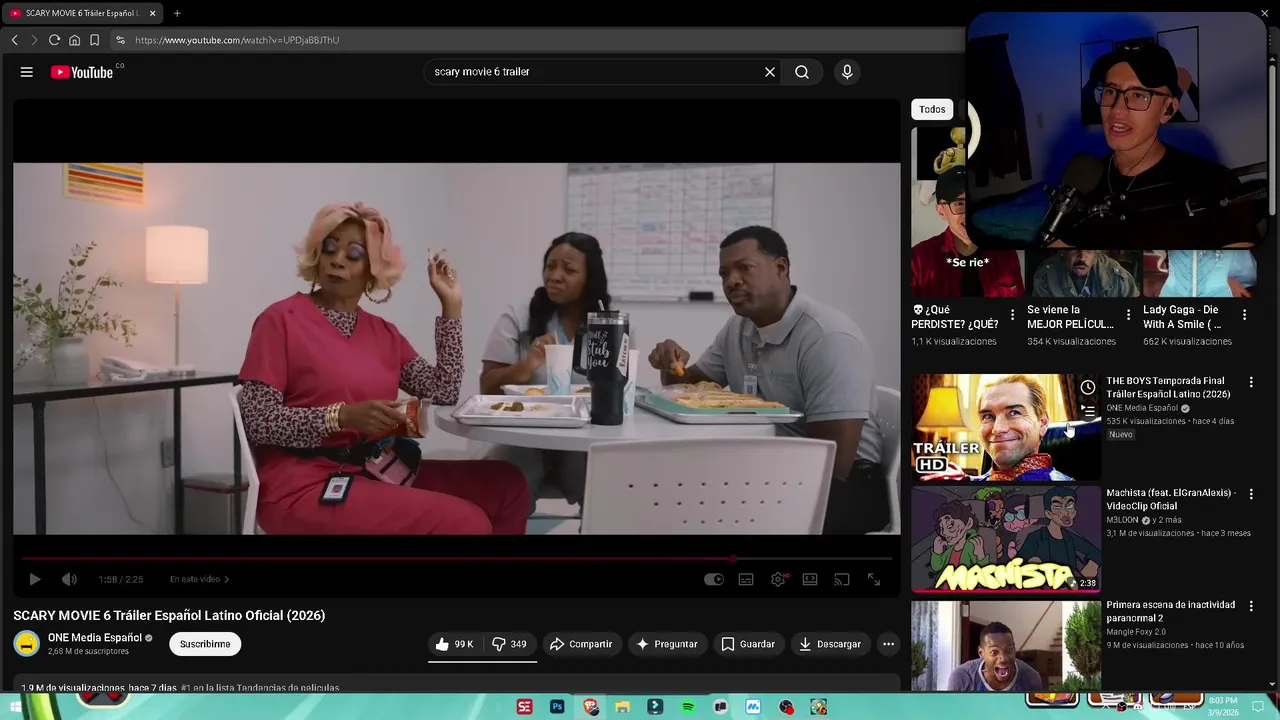Select the 'Todos' filter chip
Viewport: 1280px width, 720px height.
tap(932, 110)
